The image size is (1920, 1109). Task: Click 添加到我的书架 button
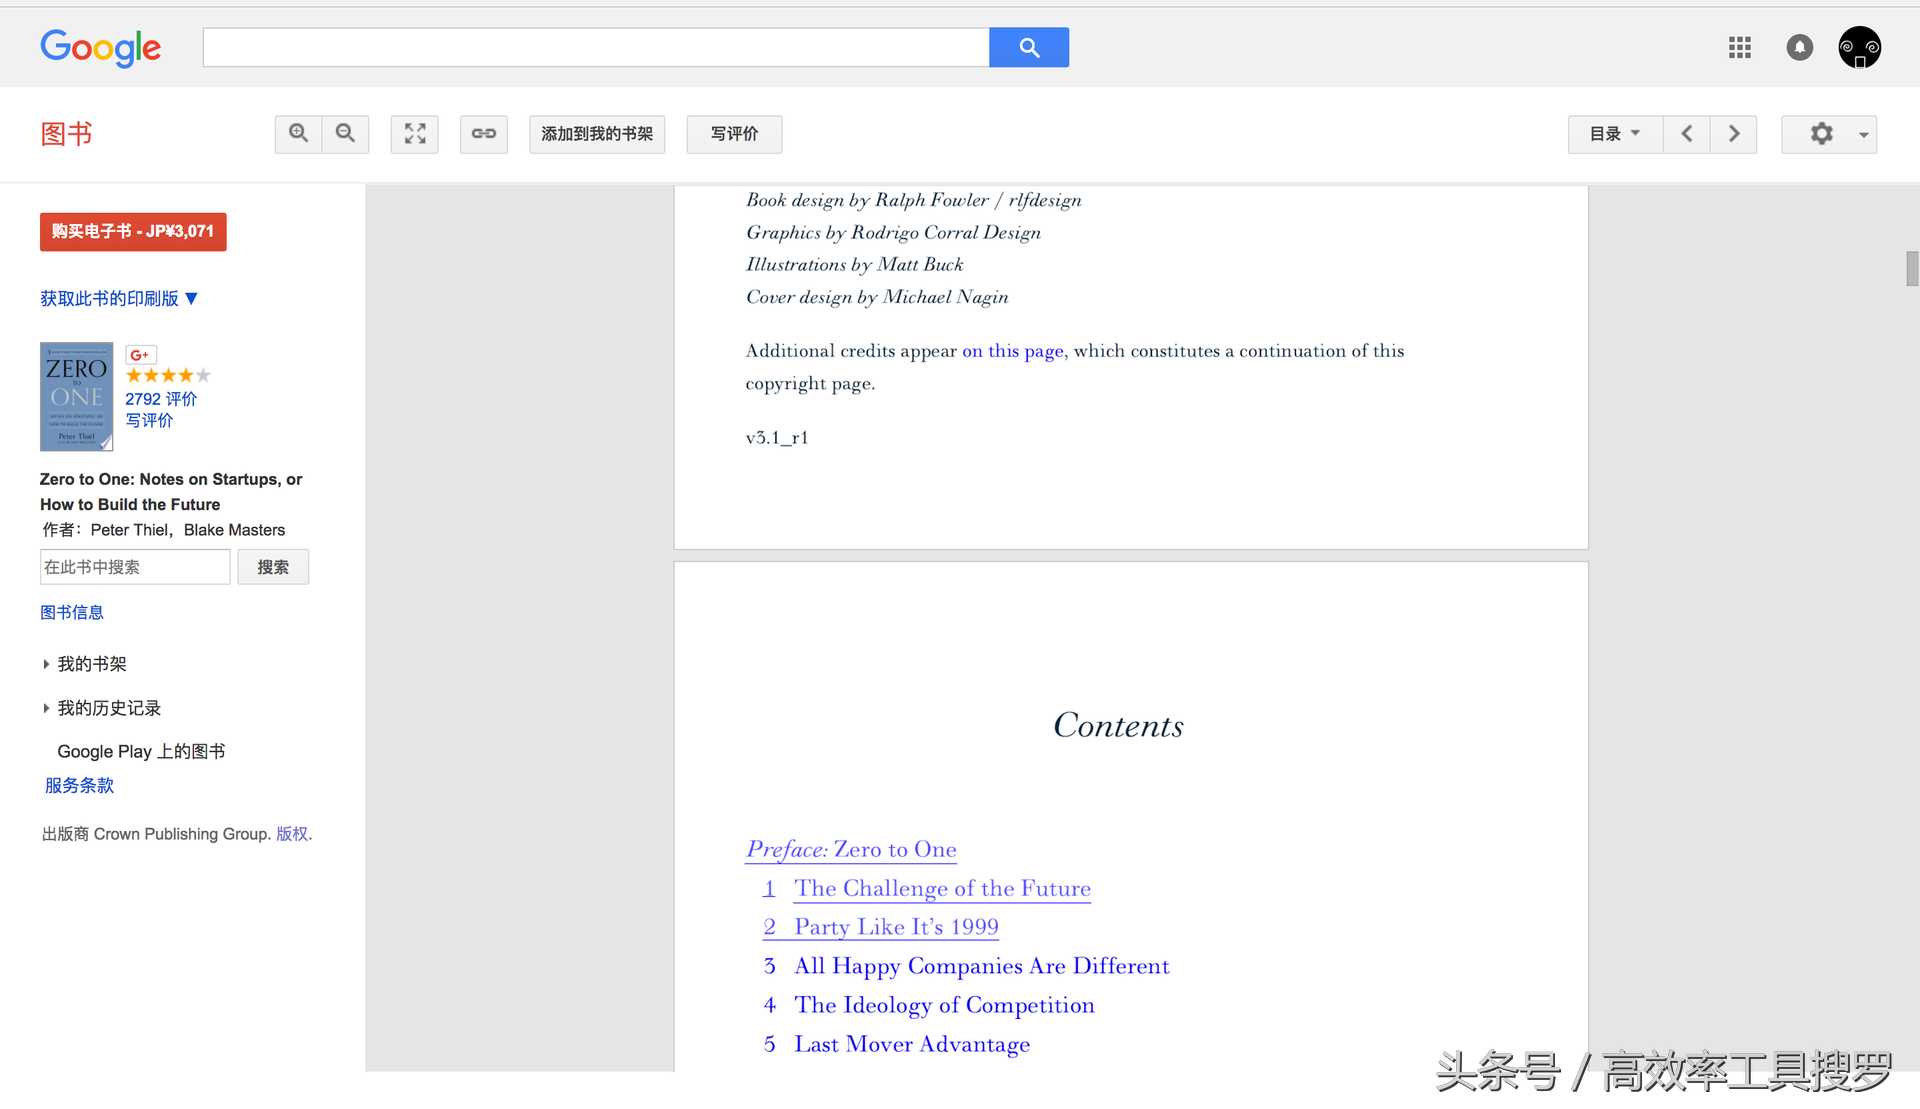click(x=597, y=134)
